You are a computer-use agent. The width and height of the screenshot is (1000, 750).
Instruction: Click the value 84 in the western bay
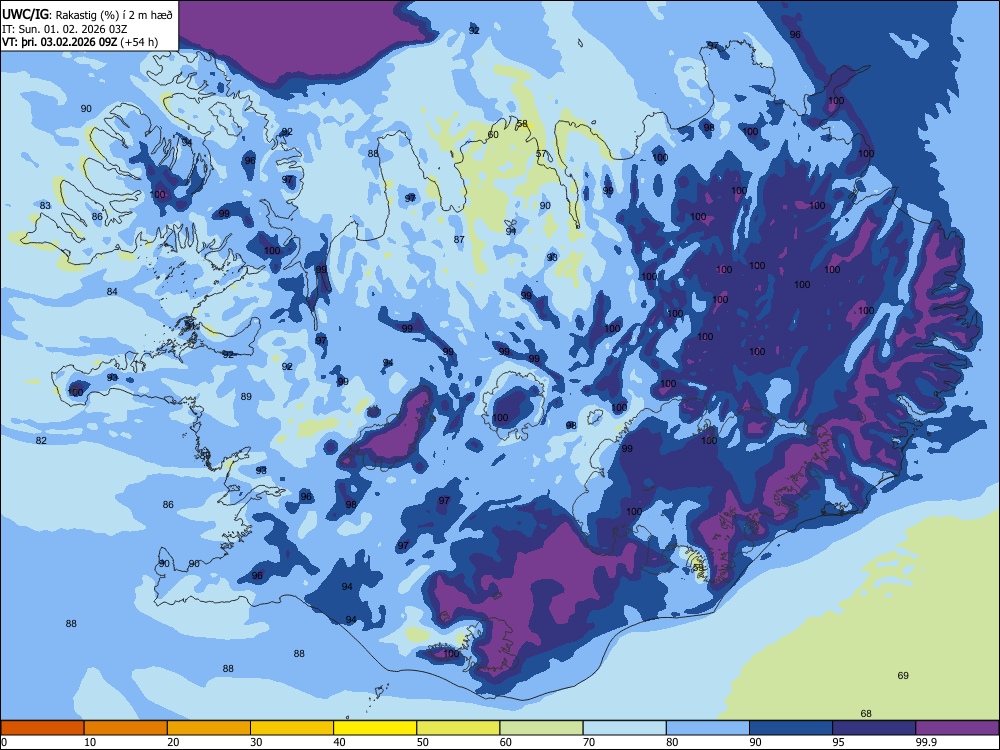pos(112,291)
